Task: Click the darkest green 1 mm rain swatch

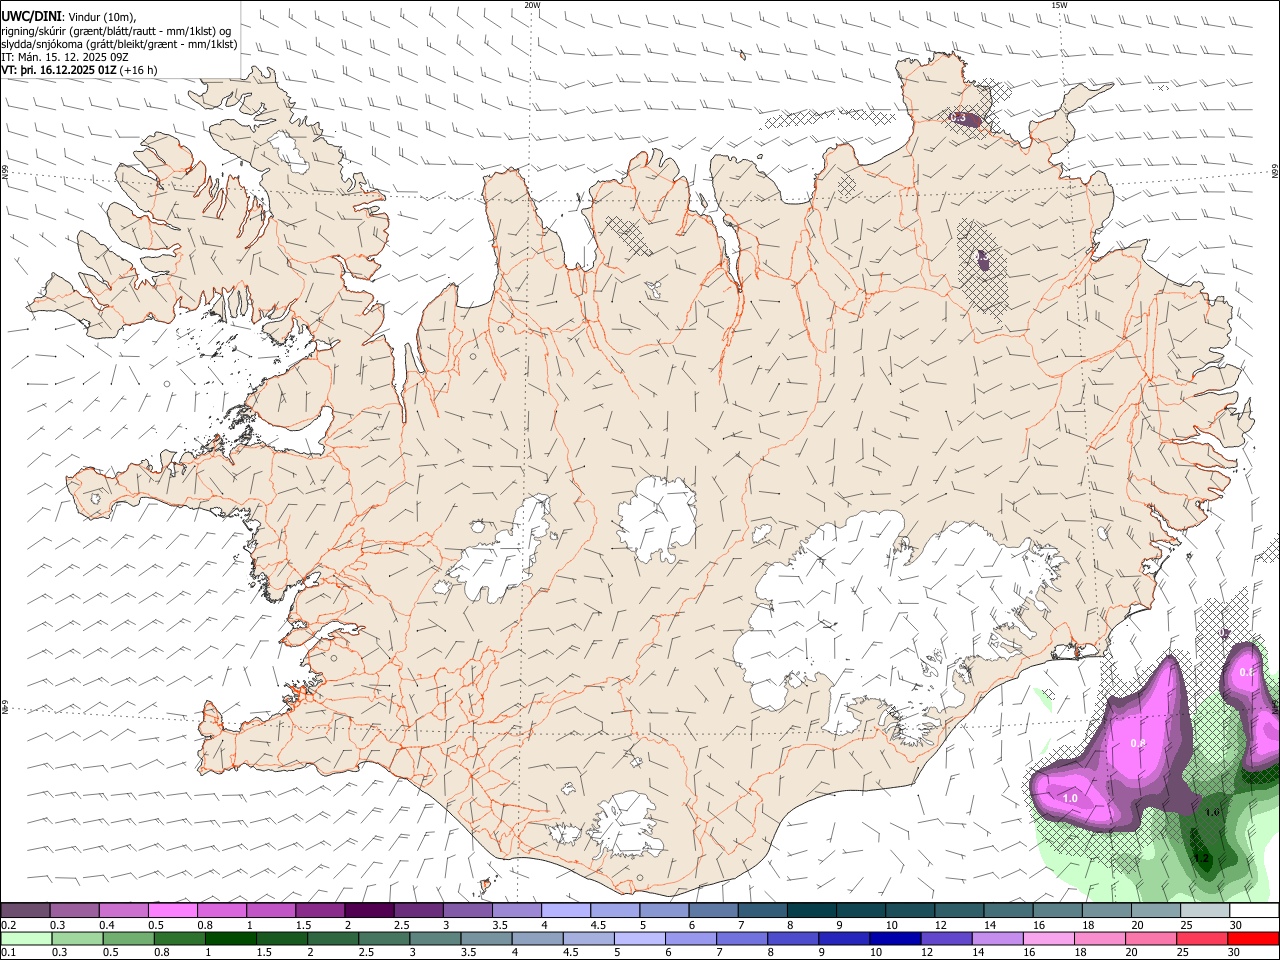Action: pos(230,939)
